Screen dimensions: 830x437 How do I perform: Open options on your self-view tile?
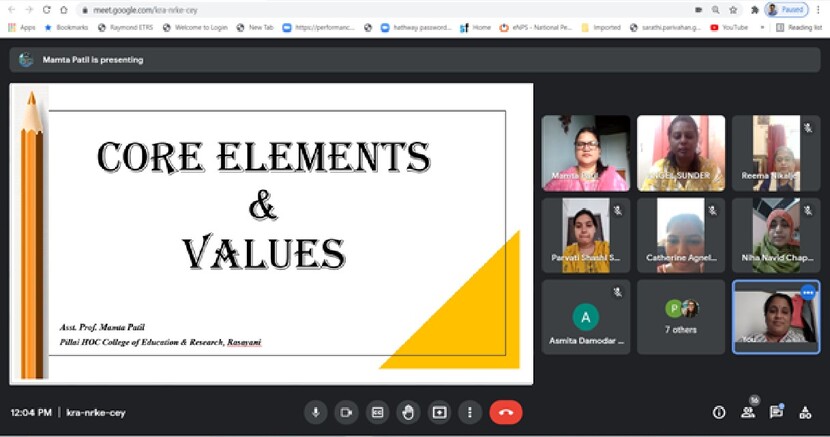click(x=808, y=292)
